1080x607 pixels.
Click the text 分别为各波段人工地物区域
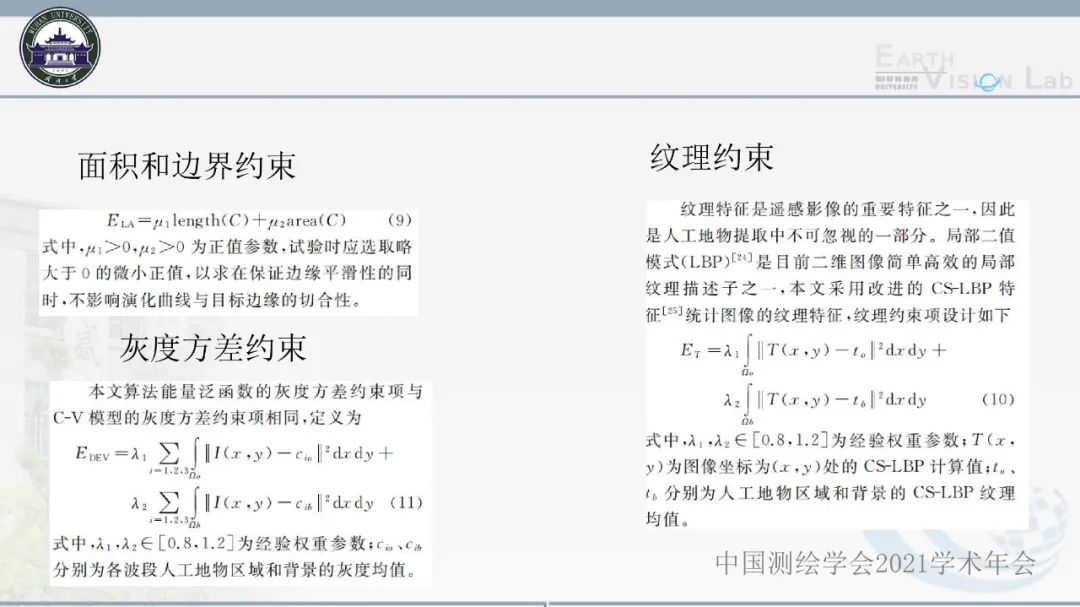pyautogui.click(x=240, y=572)
